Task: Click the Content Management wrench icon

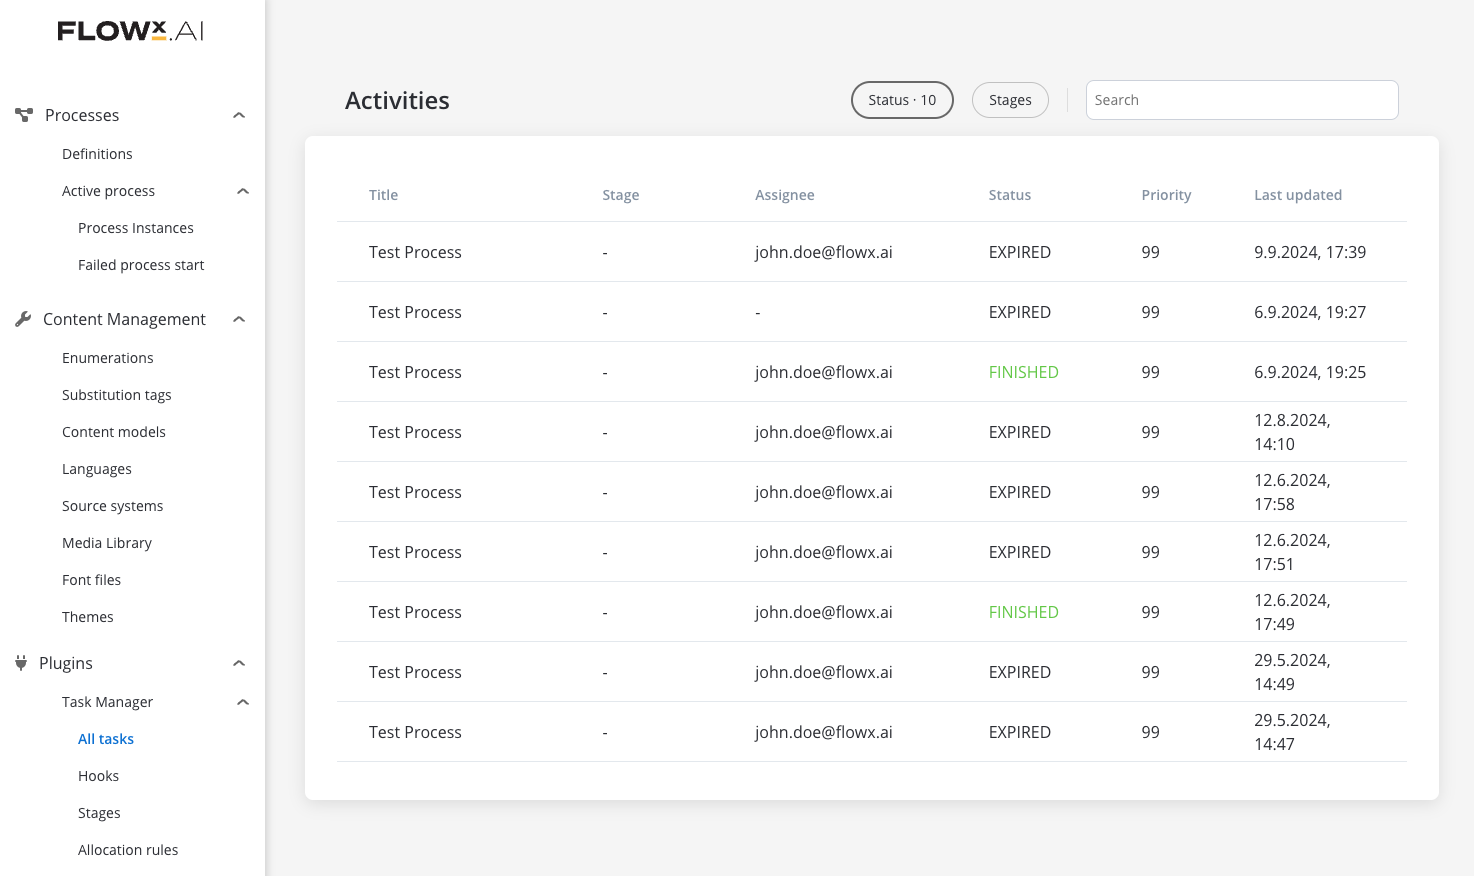Action: [x=23, y=319]
